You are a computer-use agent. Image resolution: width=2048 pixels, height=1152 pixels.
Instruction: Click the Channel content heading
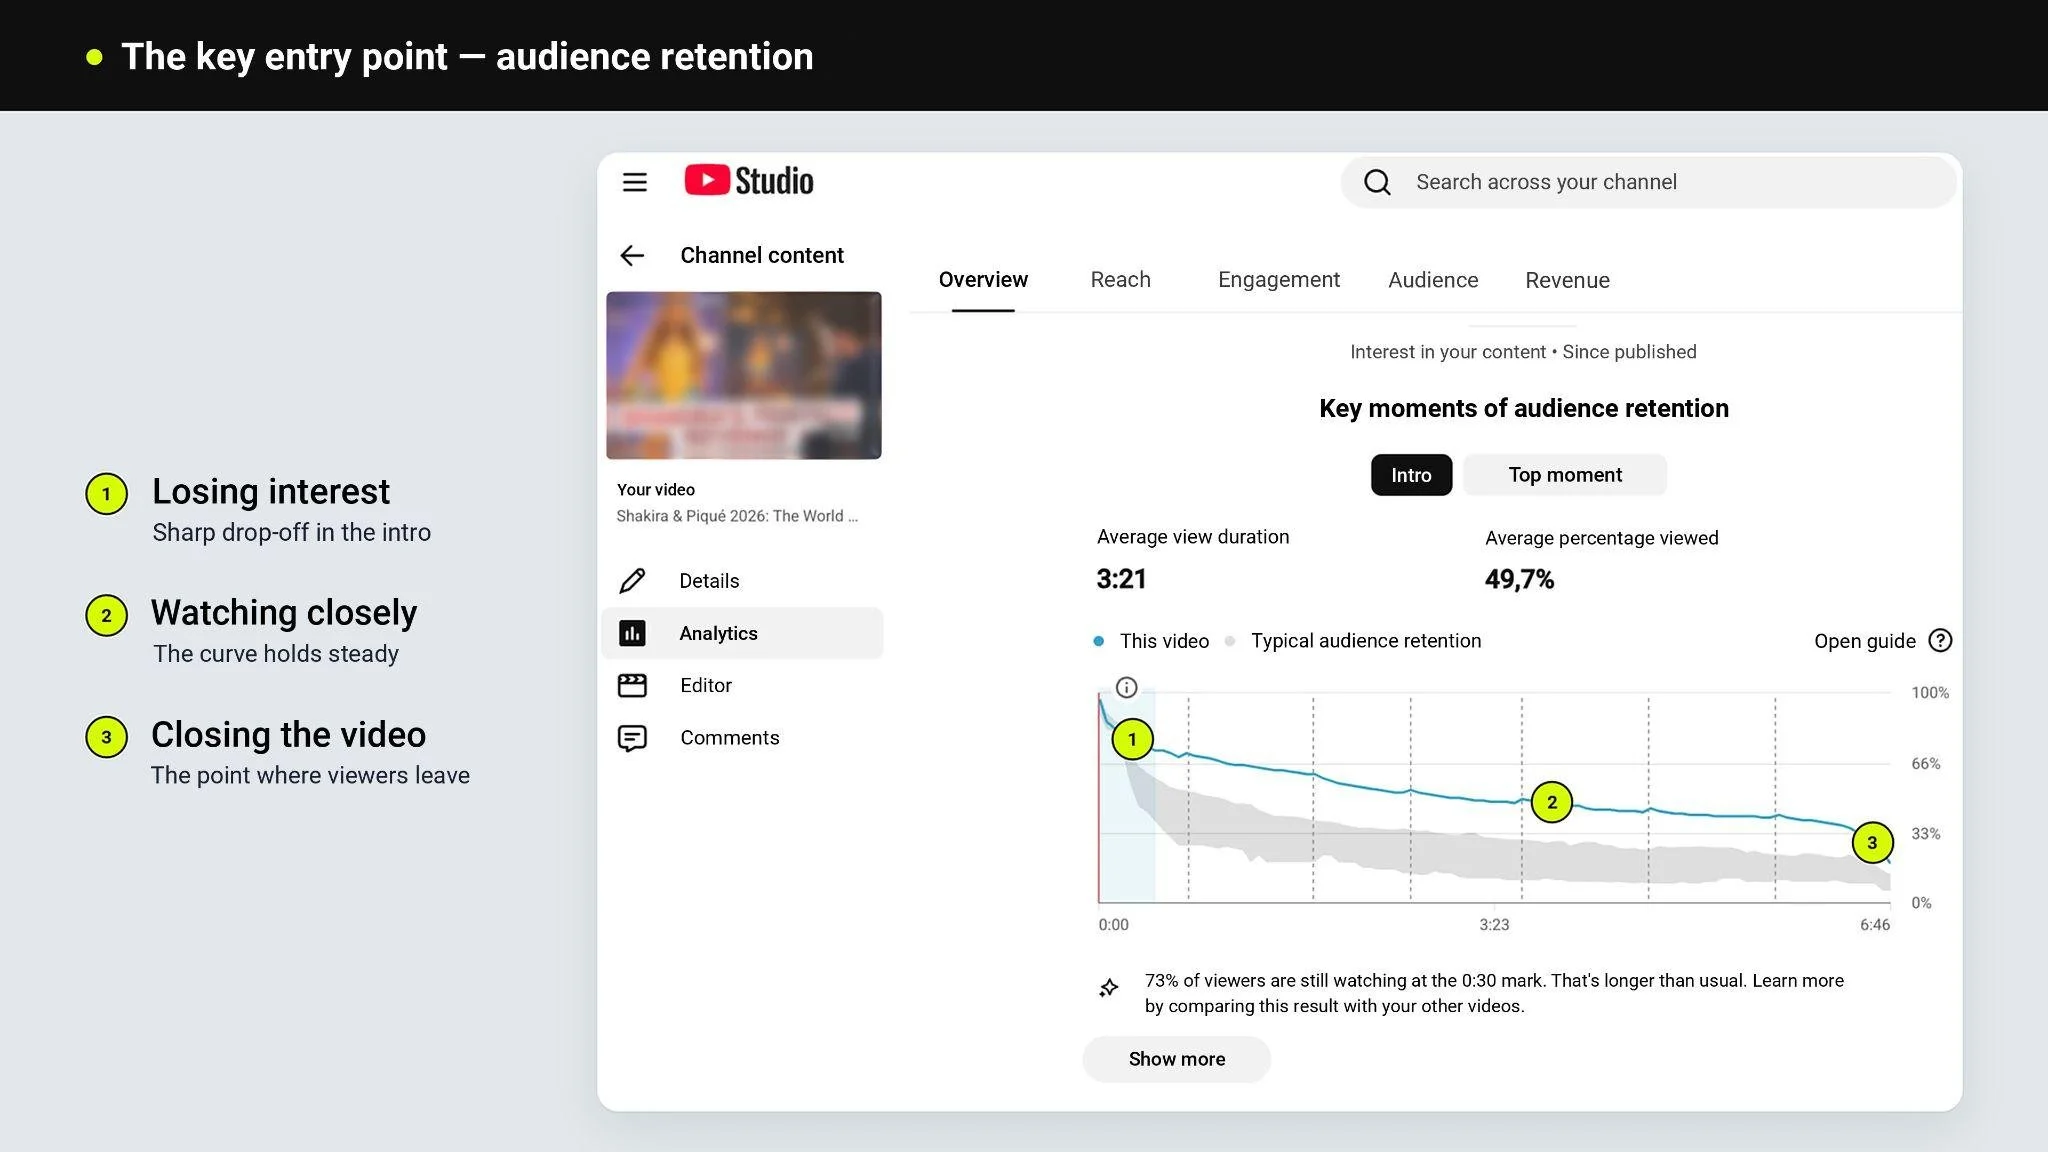pyautogui.click(x=762, y=256)
